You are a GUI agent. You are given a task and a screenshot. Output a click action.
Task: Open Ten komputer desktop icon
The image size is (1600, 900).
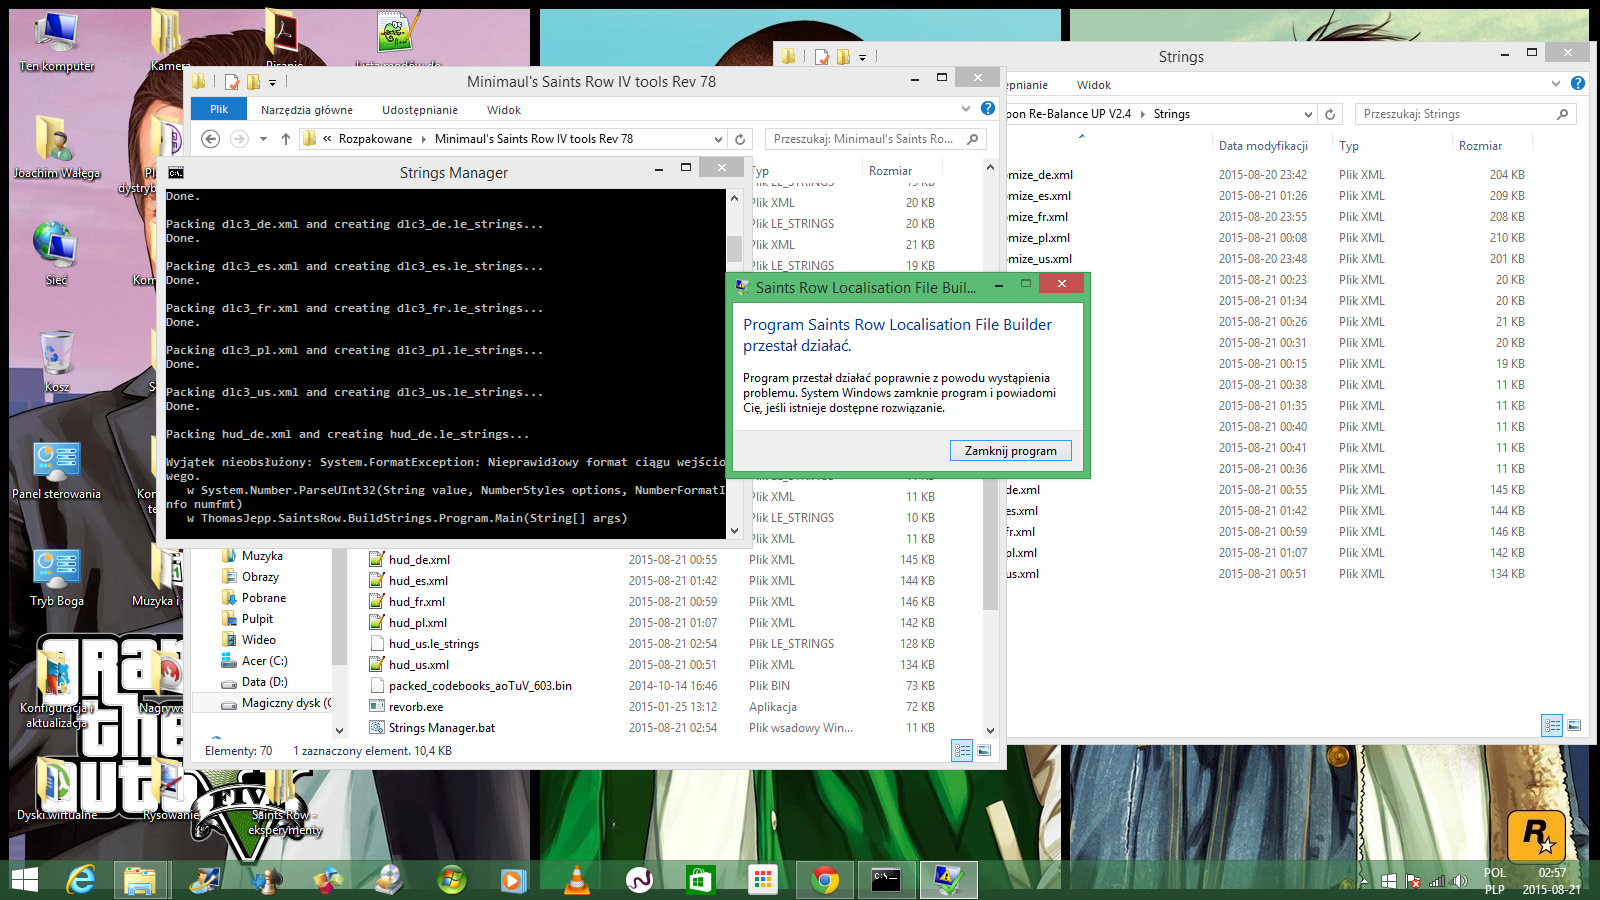(x=57, y=43)
